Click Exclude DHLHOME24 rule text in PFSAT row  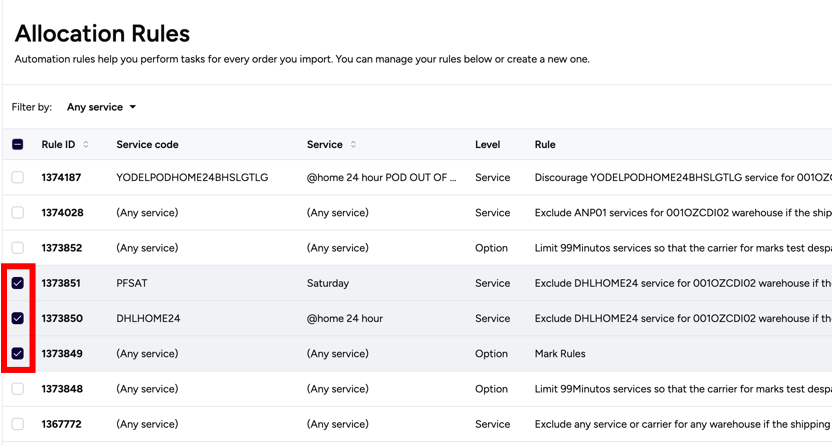point(683,283)
